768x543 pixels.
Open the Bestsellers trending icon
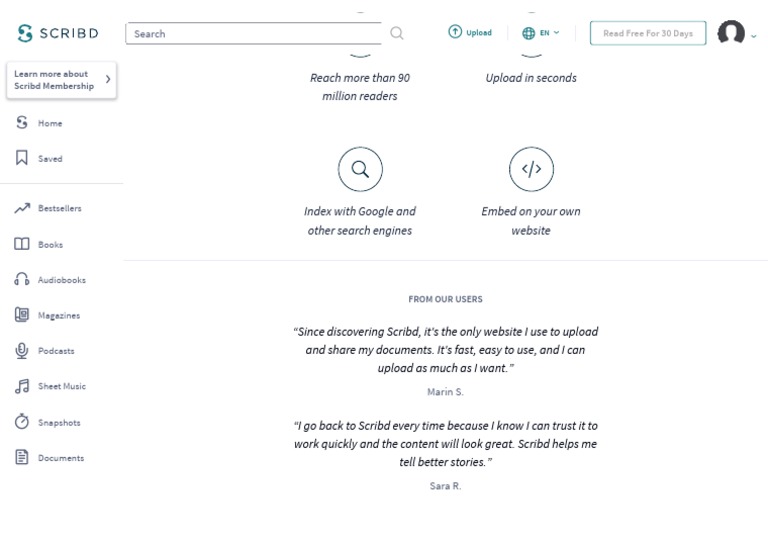pos(22,209)
